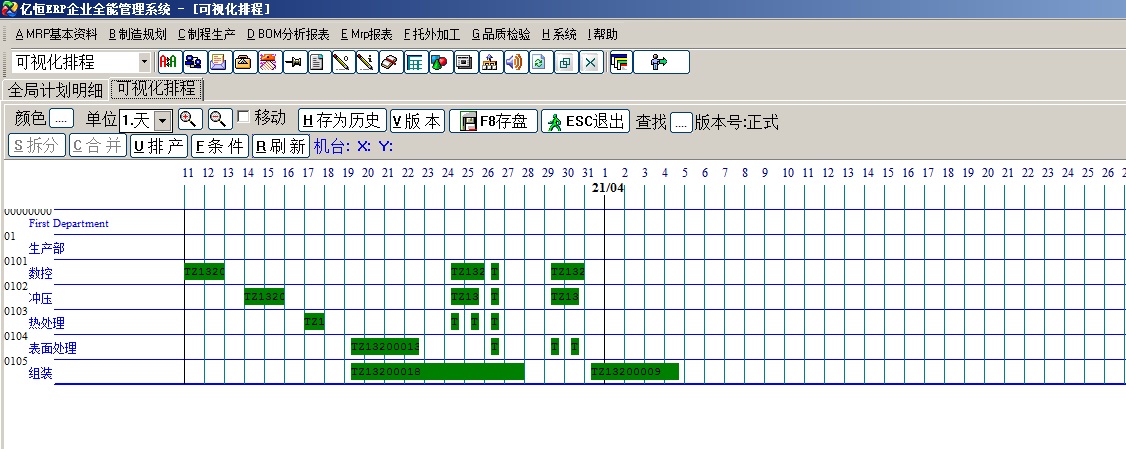Image resolution: width=1126 pixels, height=449 pixels.
Task: Open the F 托外加工 menu
Action: 432,34
